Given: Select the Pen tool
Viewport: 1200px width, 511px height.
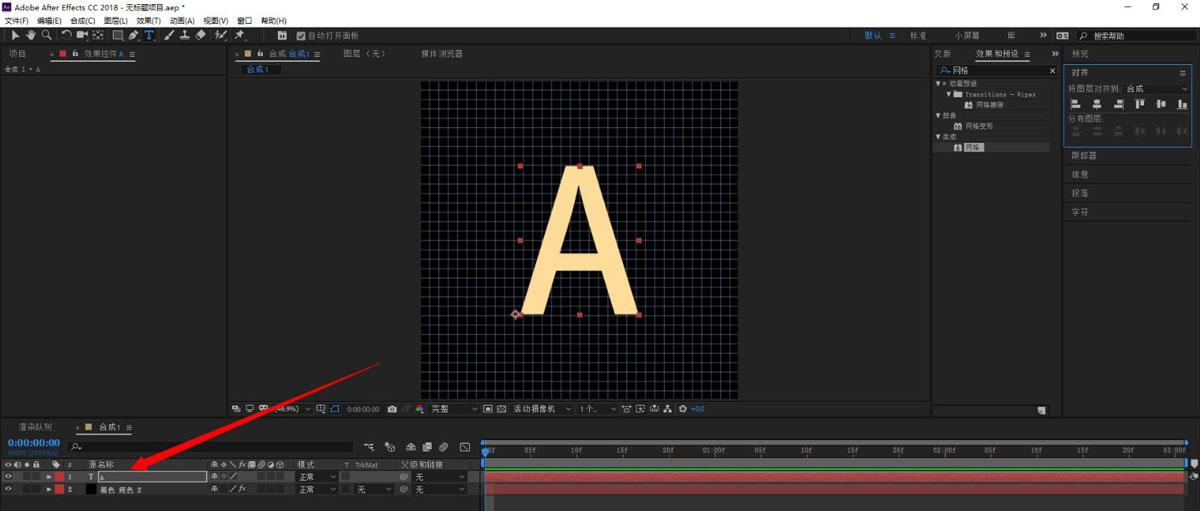Looking at the screenshot, I should [133, 35].
